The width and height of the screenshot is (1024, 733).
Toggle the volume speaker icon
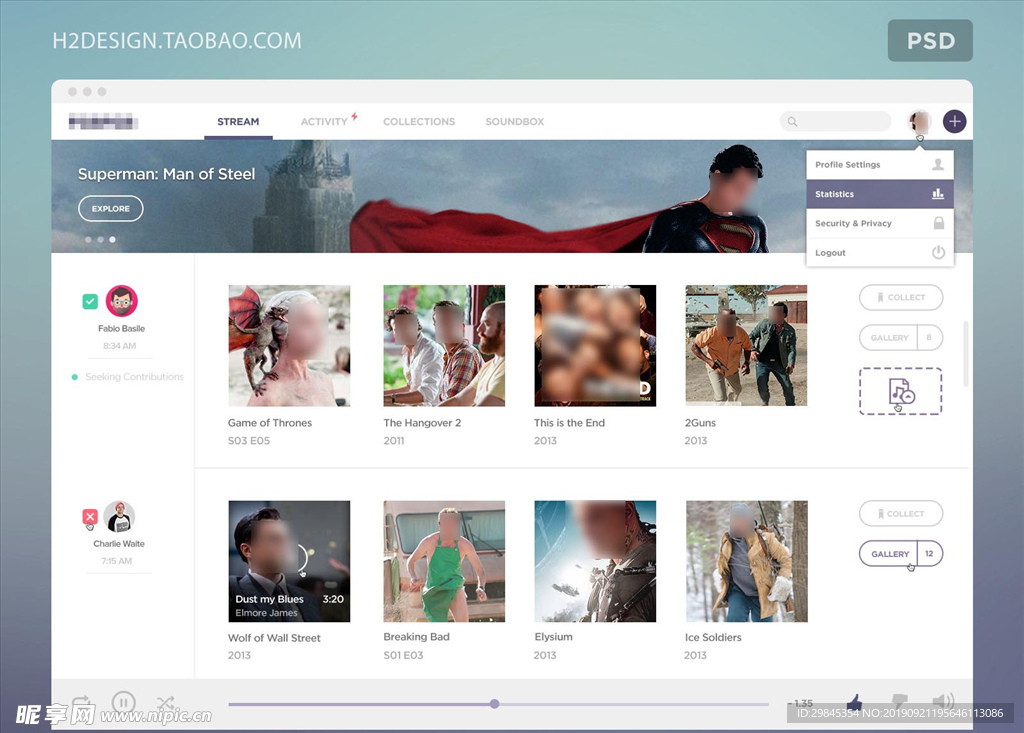[x=943, y=702]
